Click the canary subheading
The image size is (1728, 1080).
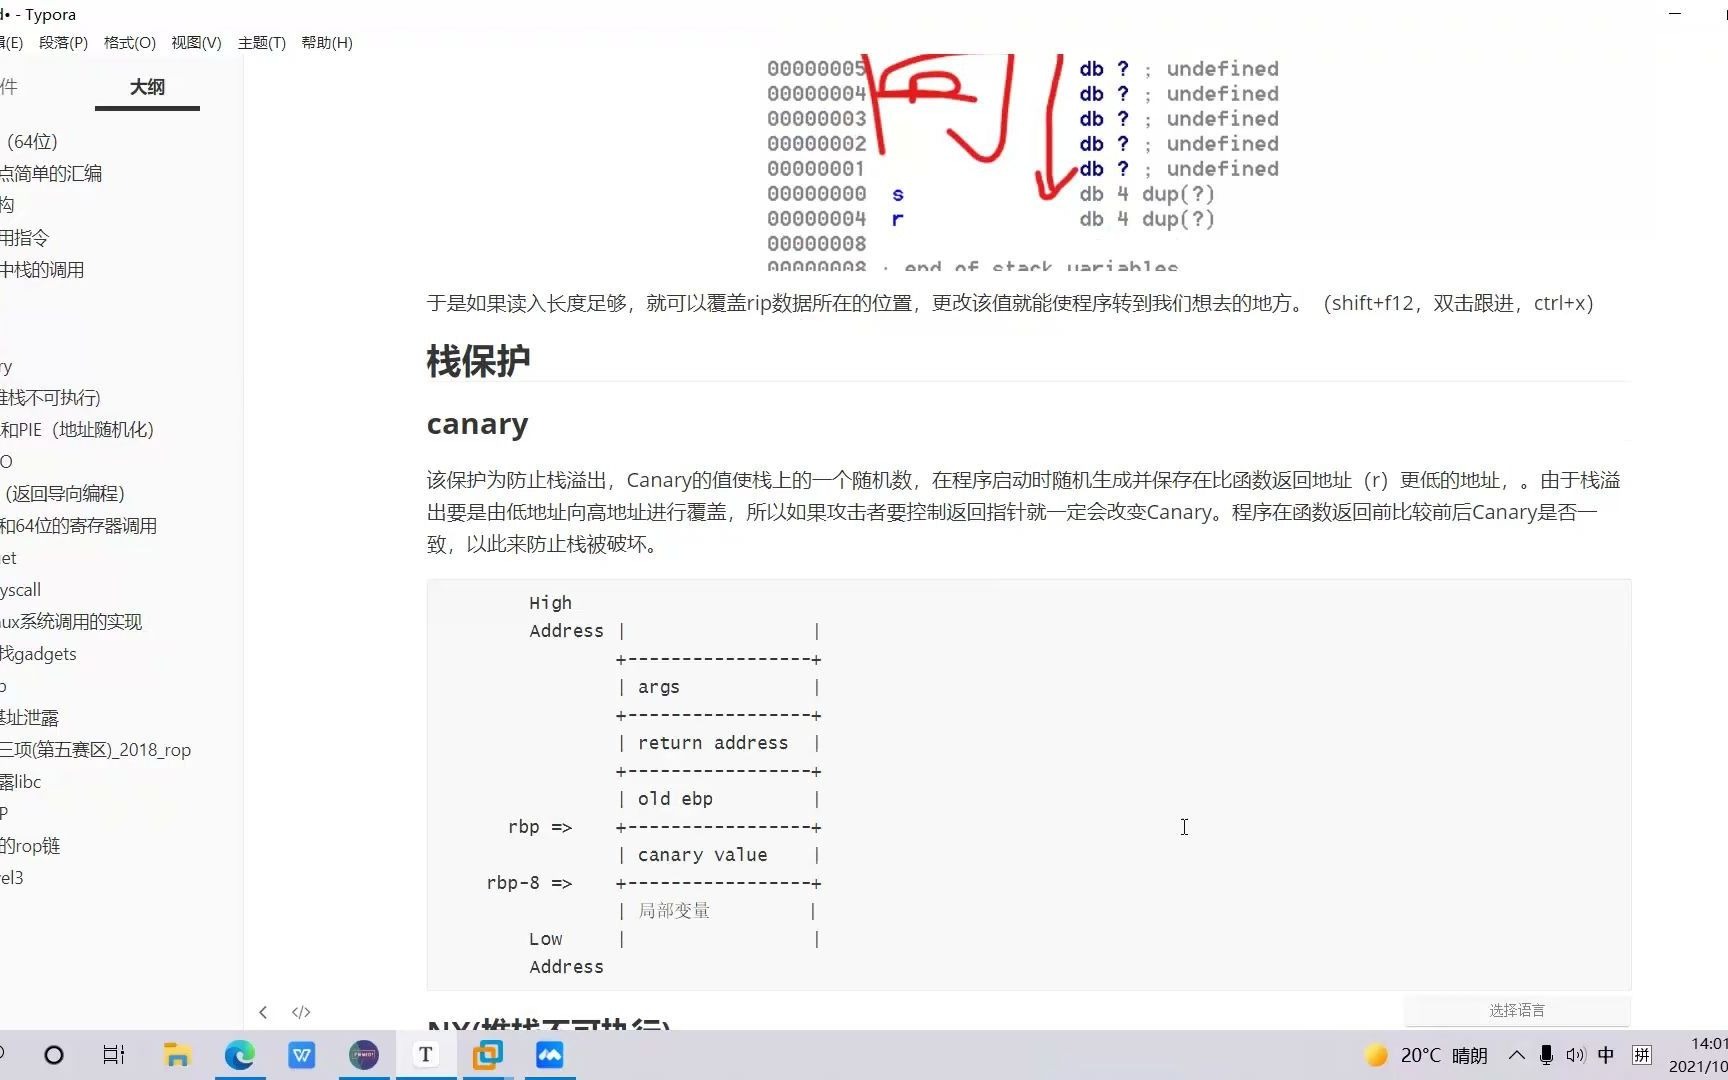[x=477, y=424]
